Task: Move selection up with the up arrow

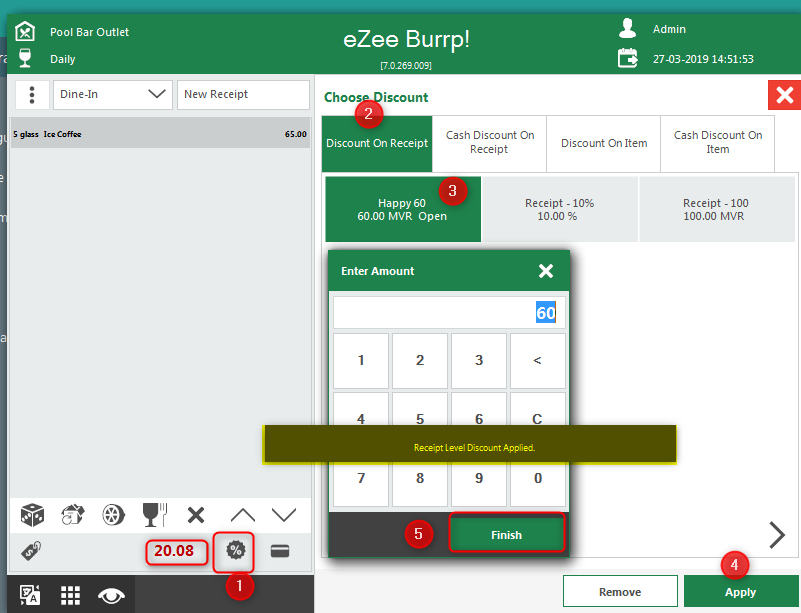Action: 243,515
